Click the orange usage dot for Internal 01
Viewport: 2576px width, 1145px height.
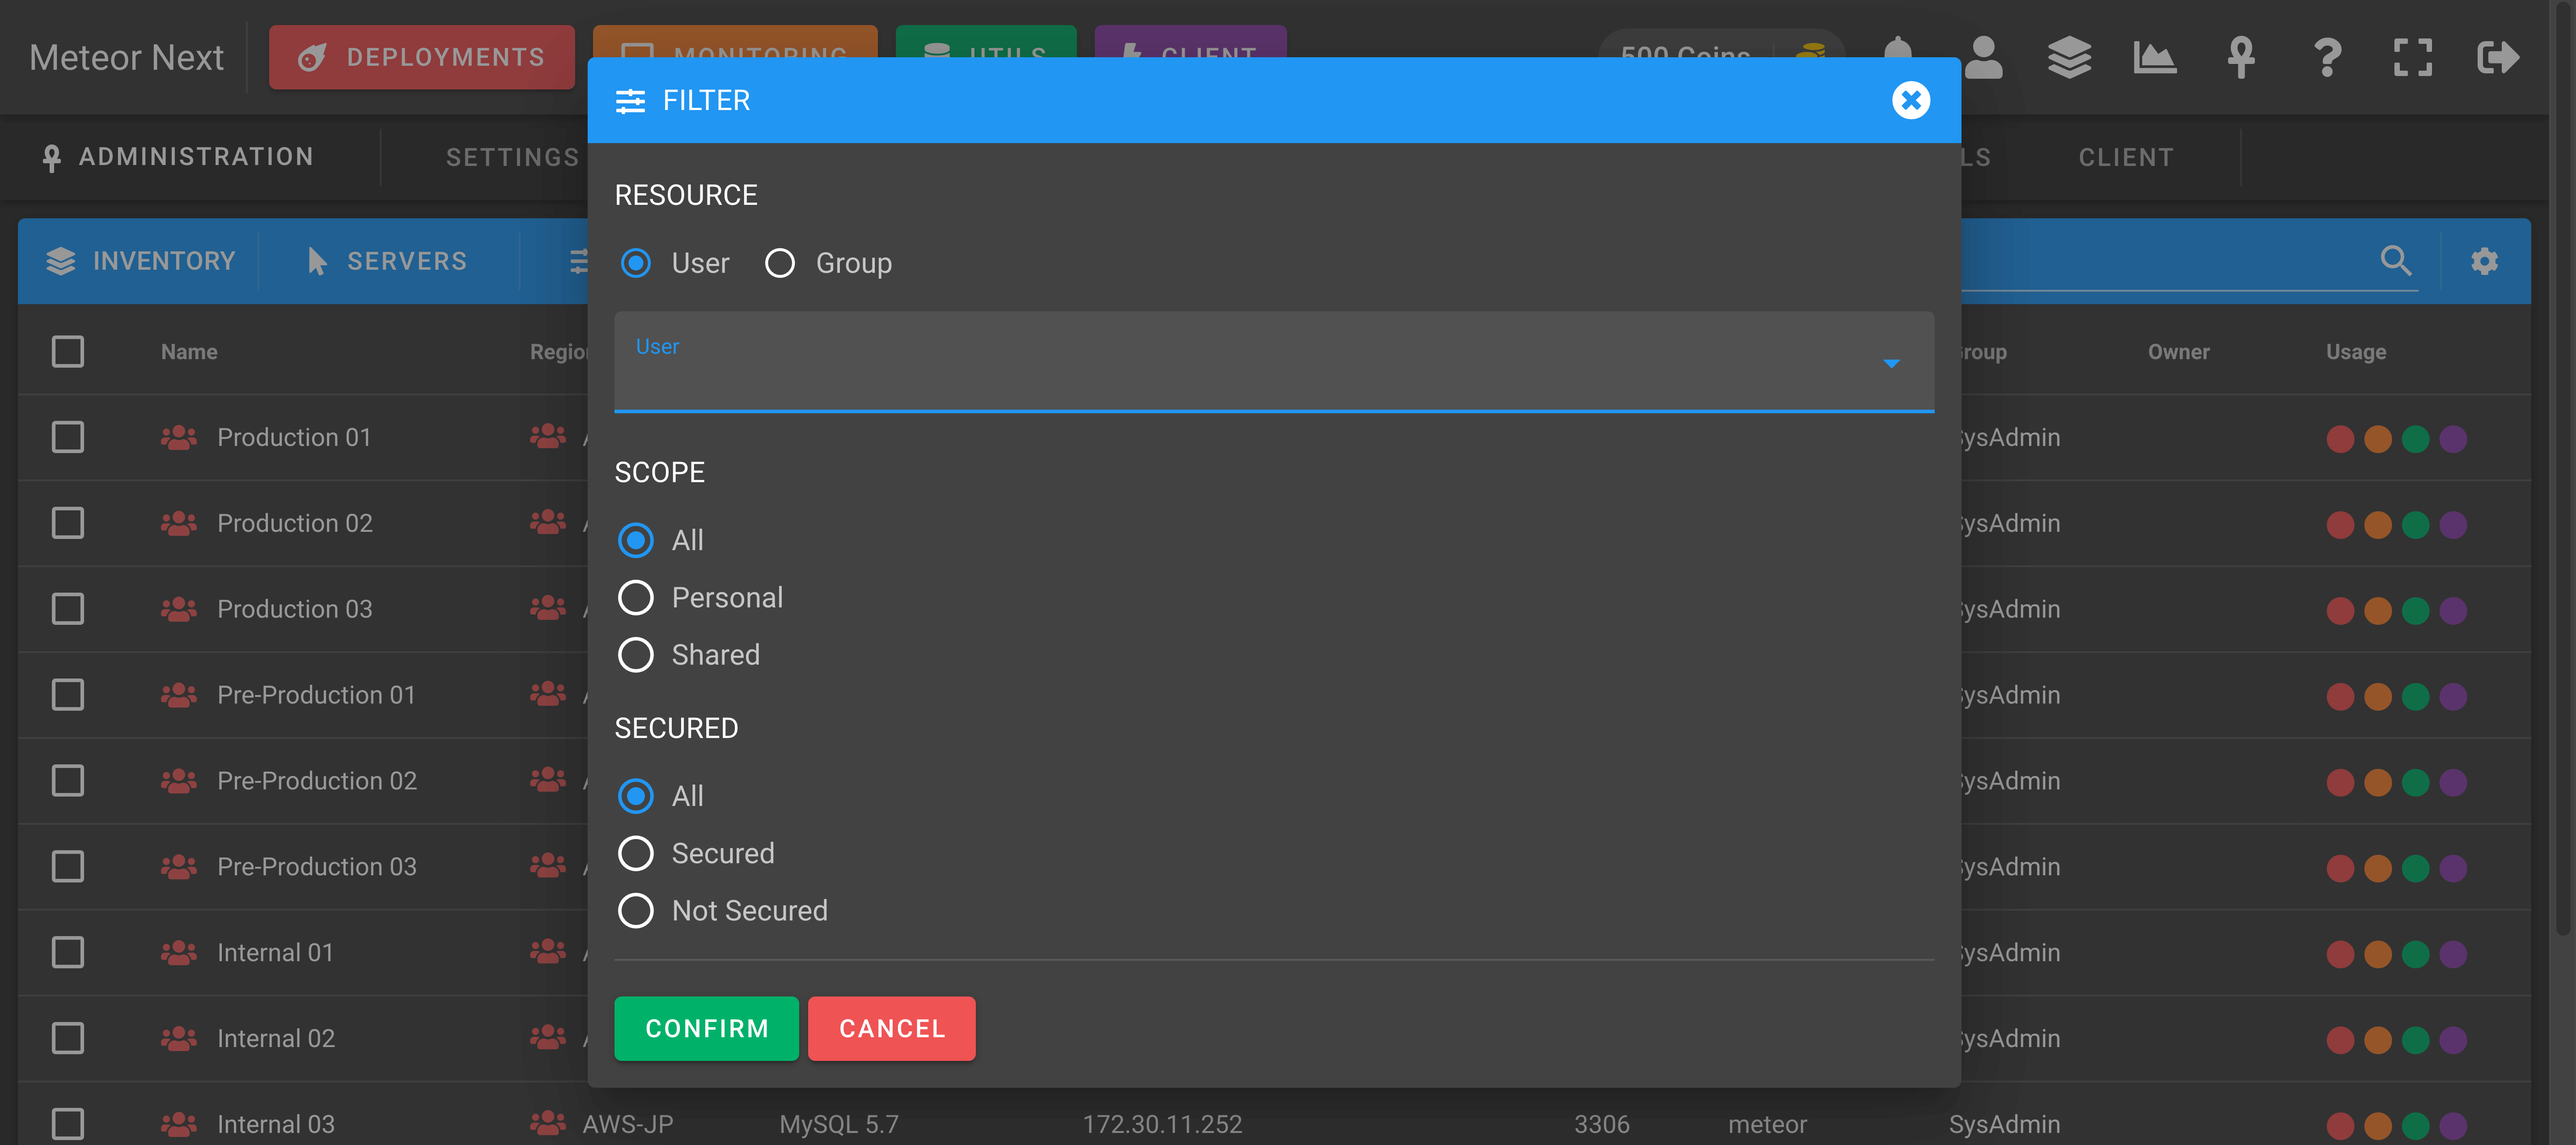(2378, 954)
